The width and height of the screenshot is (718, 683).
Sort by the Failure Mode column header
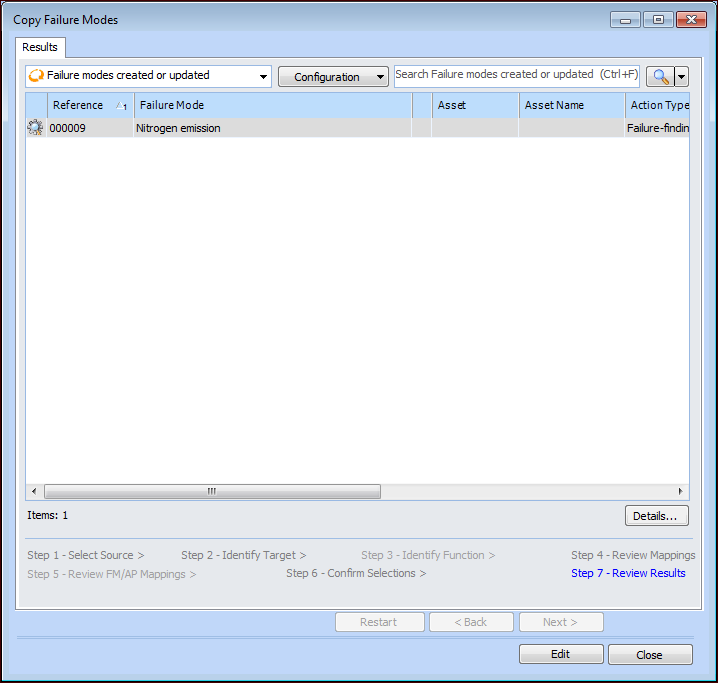(273, 105)
